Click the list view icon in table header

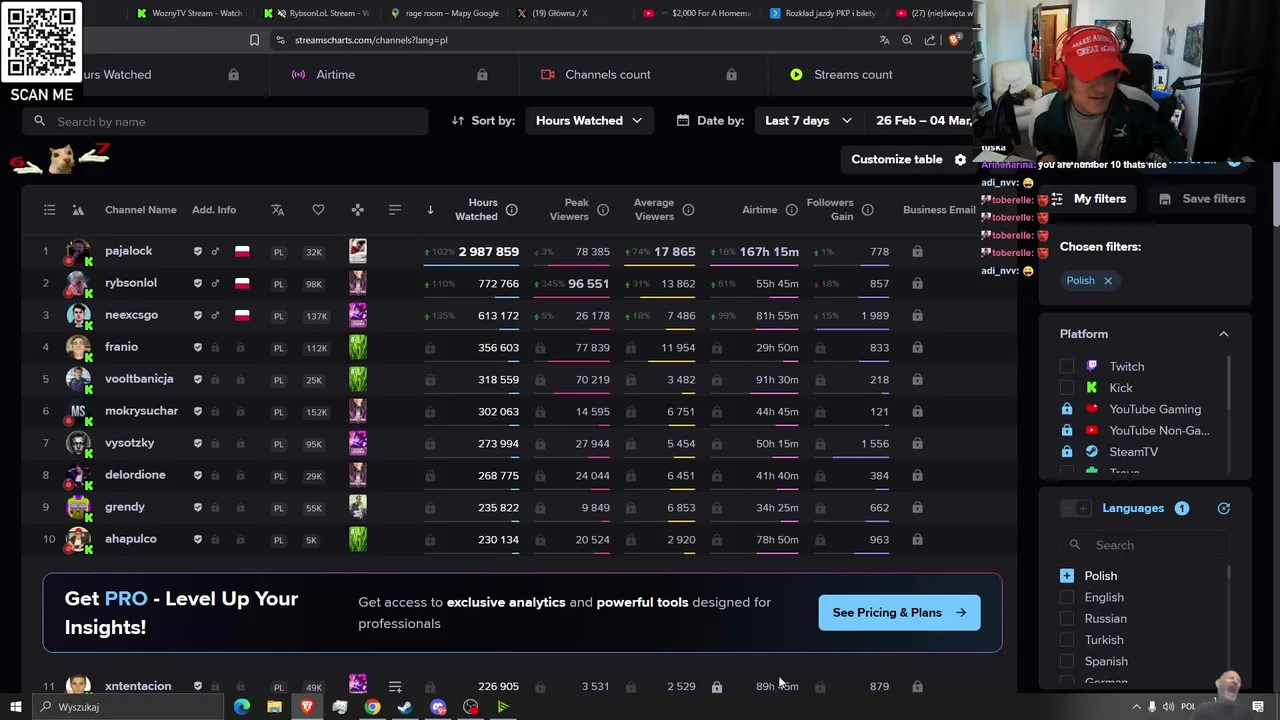click(49, 210)
